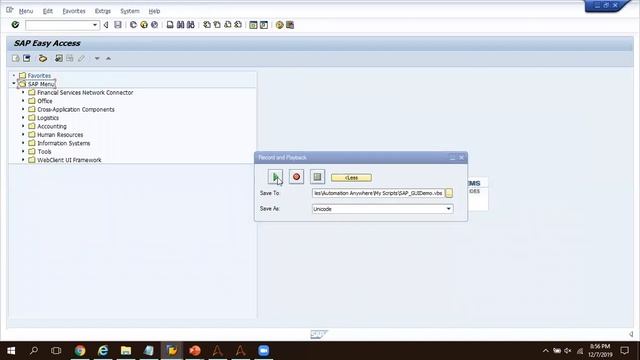Viewport: 640px width, 360px height.
Task: Click the First Page icon
Action: point(207,25)
